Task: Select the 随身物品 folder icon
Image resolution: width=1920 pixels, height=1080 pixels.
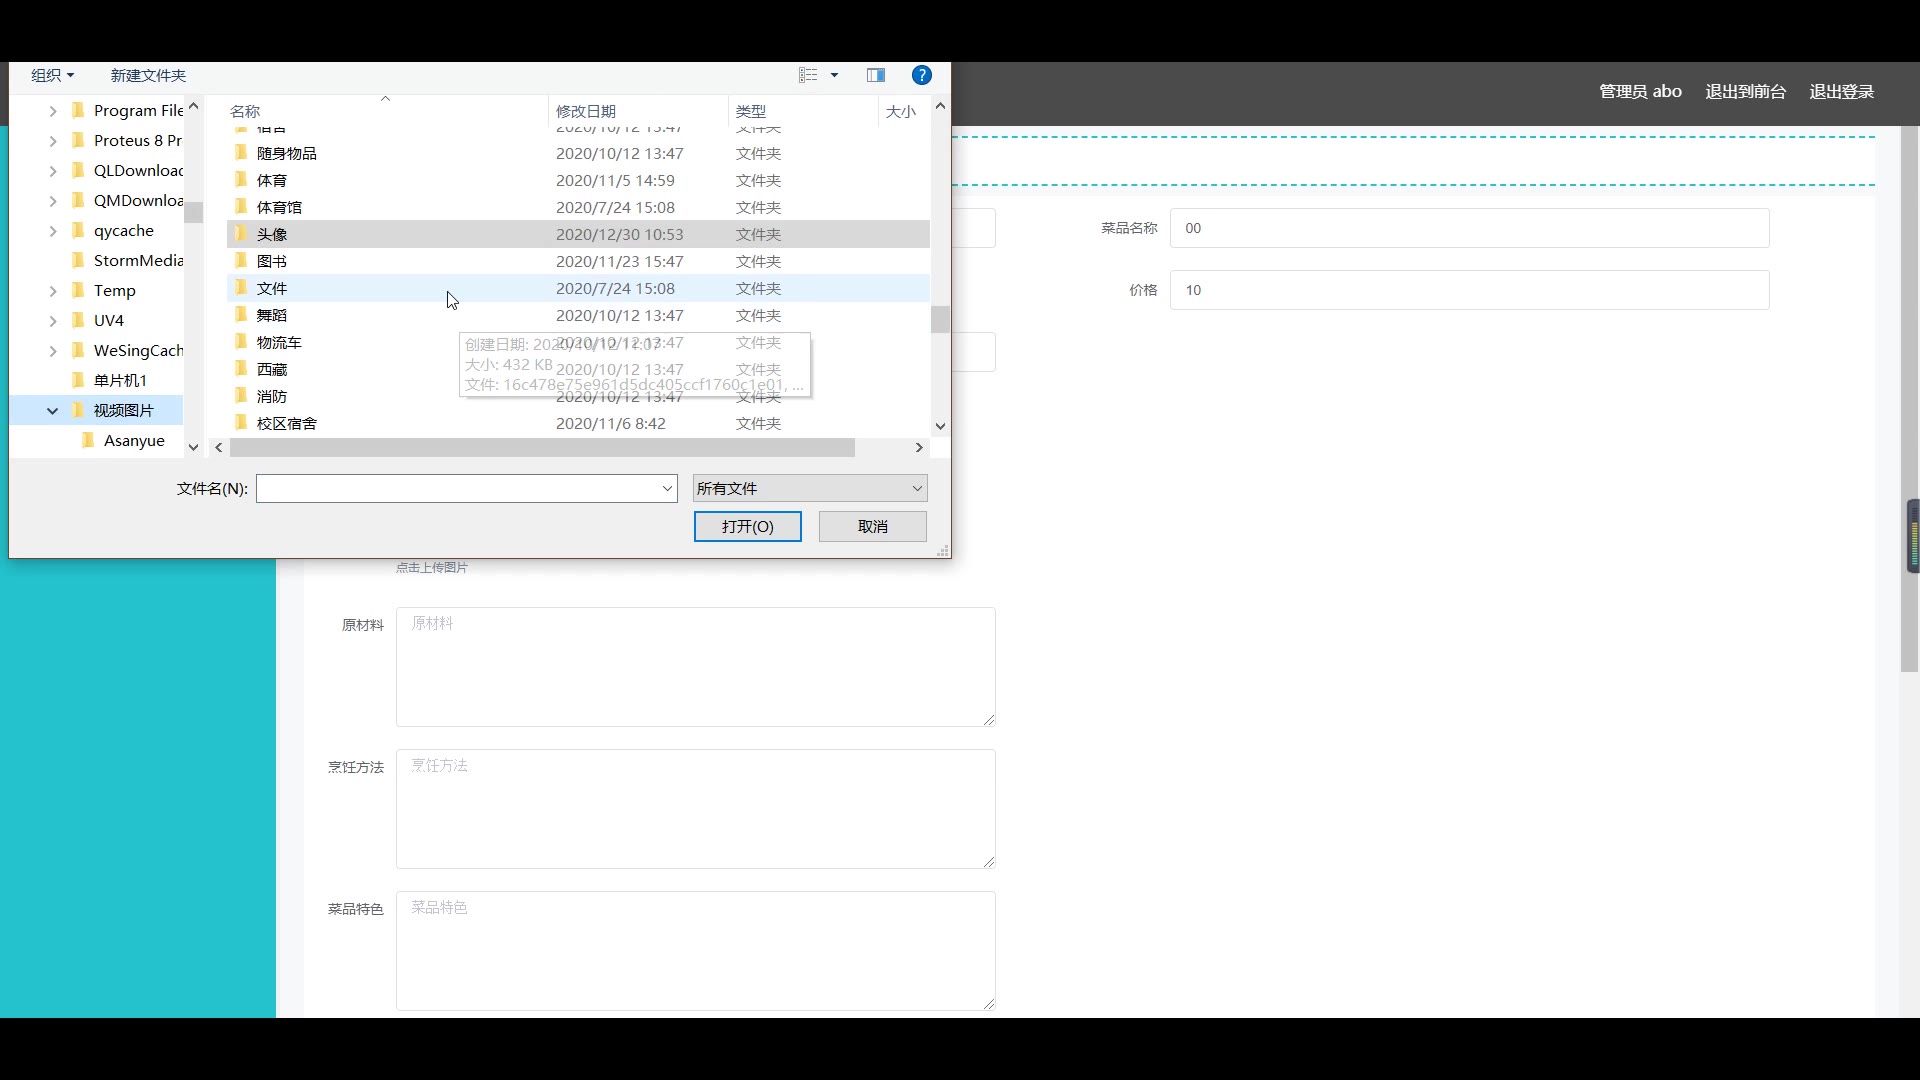Action: pos(240,153)
